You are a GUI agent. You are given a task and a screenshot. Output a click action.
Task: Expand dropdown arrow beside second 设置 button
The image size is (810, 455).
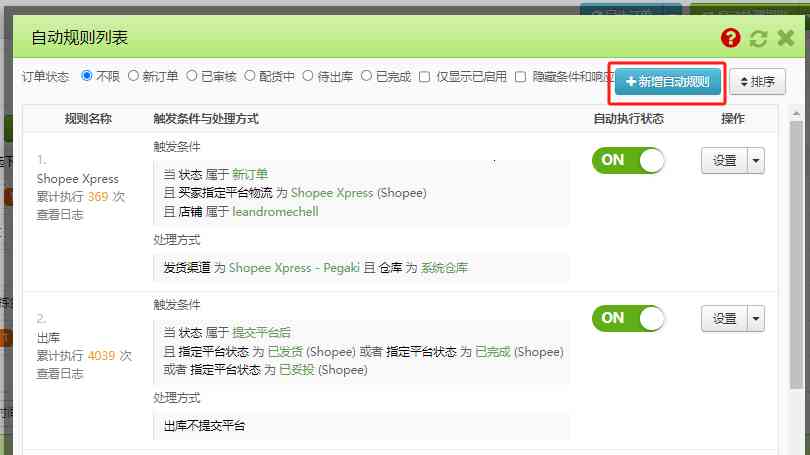(756, 319)
